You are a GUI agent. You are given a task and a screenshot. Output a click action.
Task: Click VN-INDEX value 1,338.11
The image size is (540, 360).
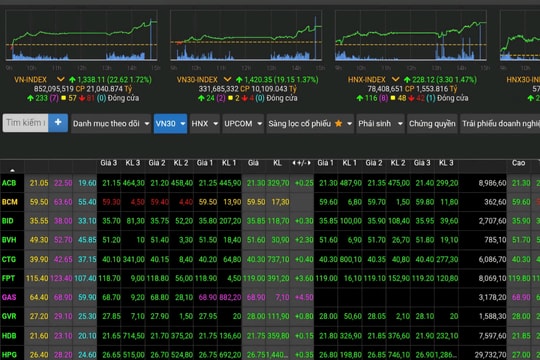(x=90, y=80)
